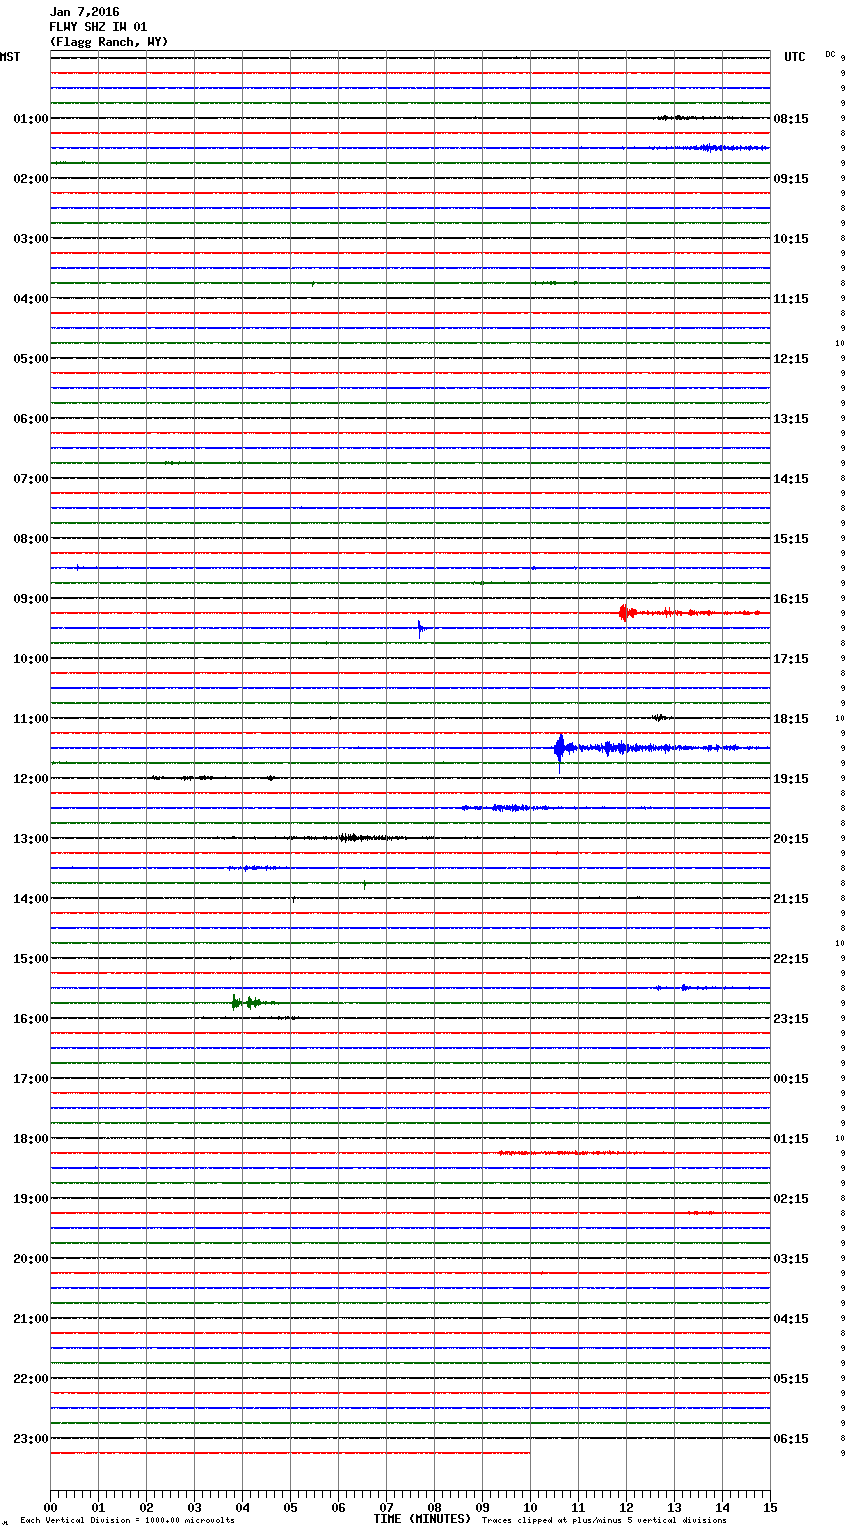Screen dimensions: 850x1534
Task: Click the red seismic event onset after 09:00
Action: pyautogui.click(x=624, y=612)
